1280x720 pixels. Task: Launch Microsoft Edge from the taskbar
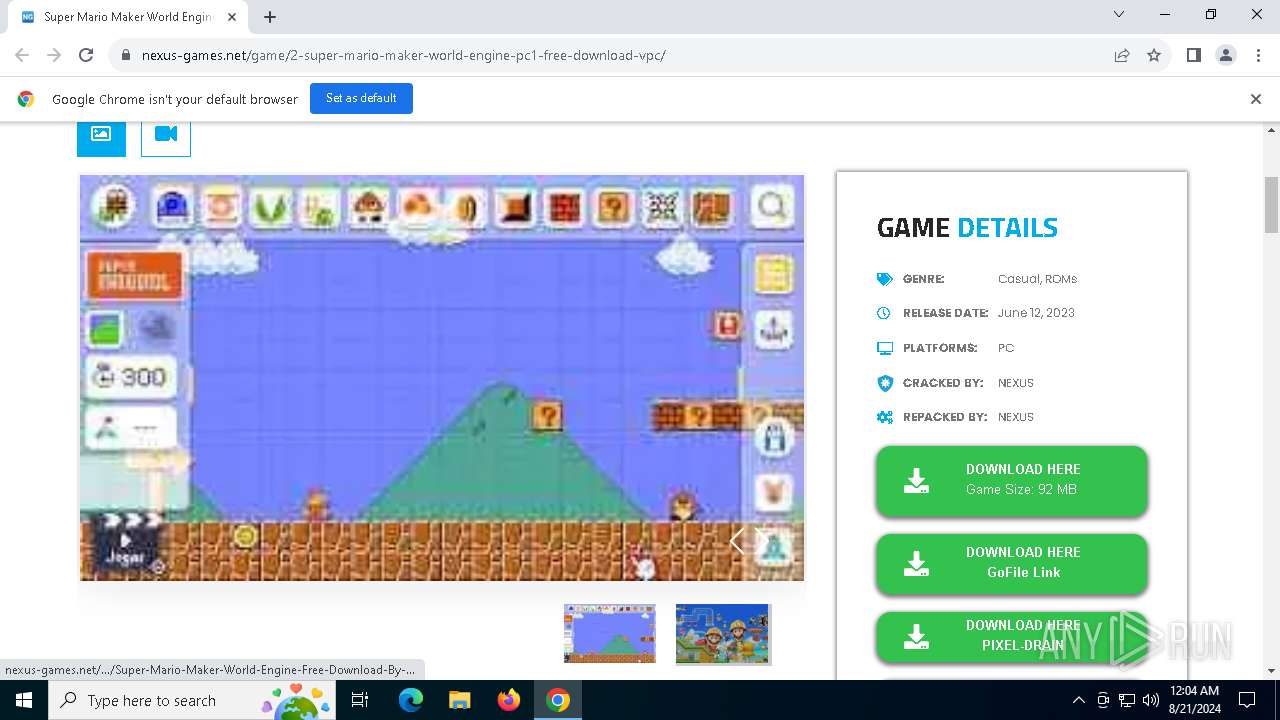[x=410, y=700]
